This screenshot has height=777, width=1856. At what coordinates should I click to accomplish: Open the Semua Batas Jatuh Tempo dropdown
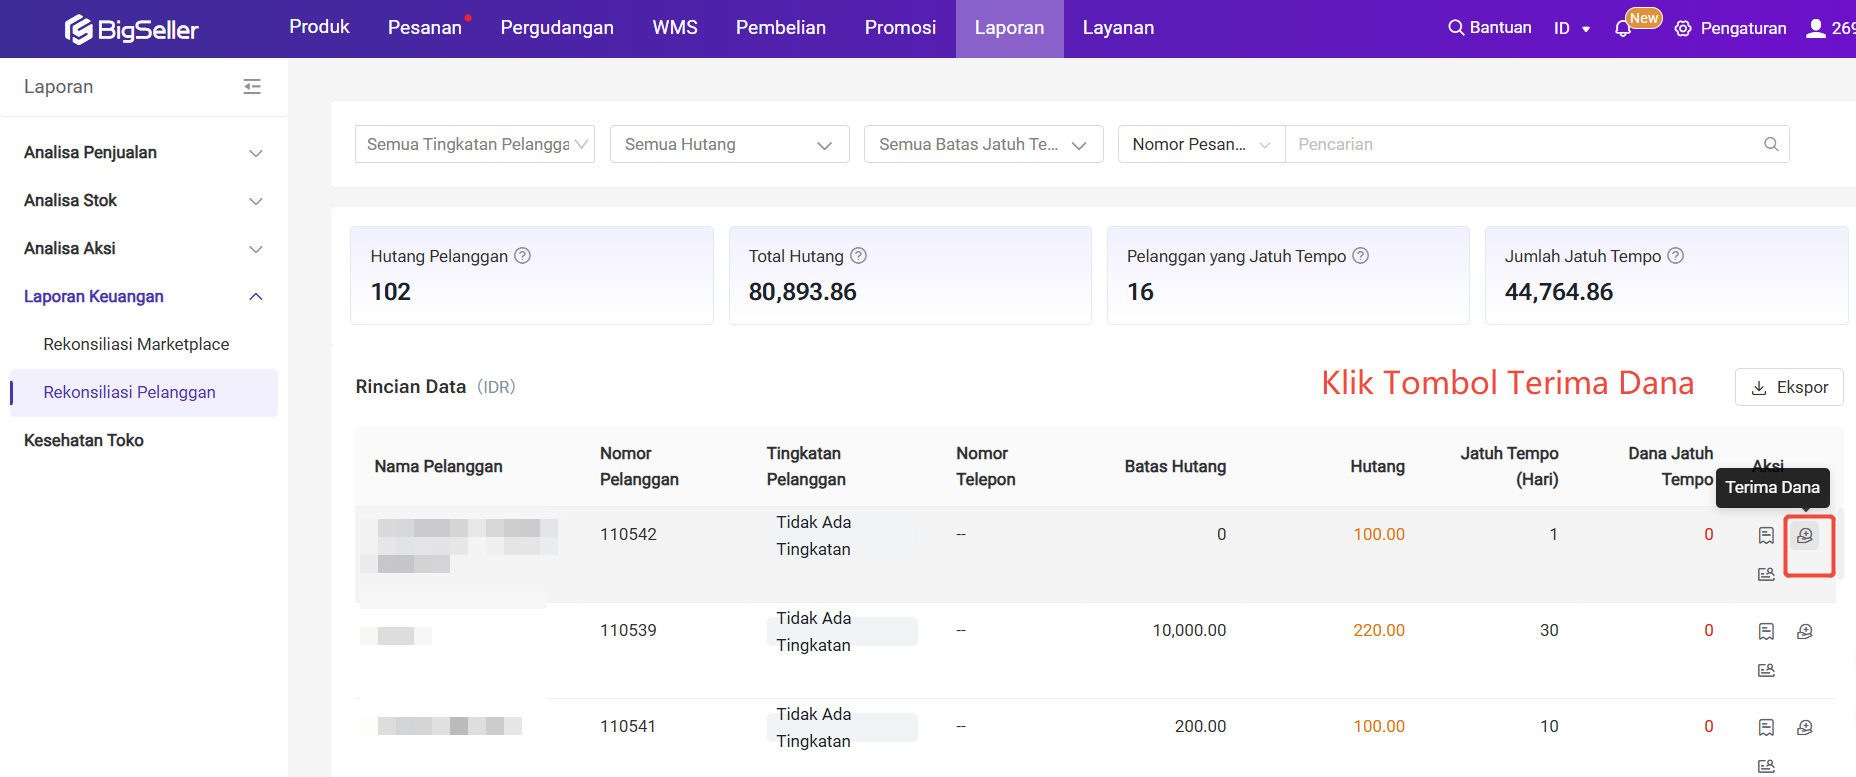point(983,144)
